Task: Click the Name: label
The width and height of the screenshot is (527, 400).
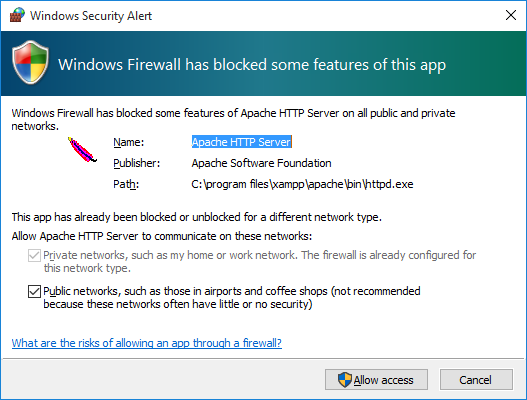Action: pyautogui.click(x=128, y=142)
